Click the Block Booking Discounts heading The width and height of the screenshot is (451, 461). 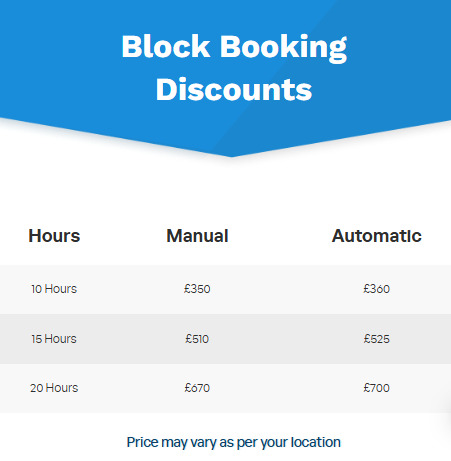tap(234, 68)
